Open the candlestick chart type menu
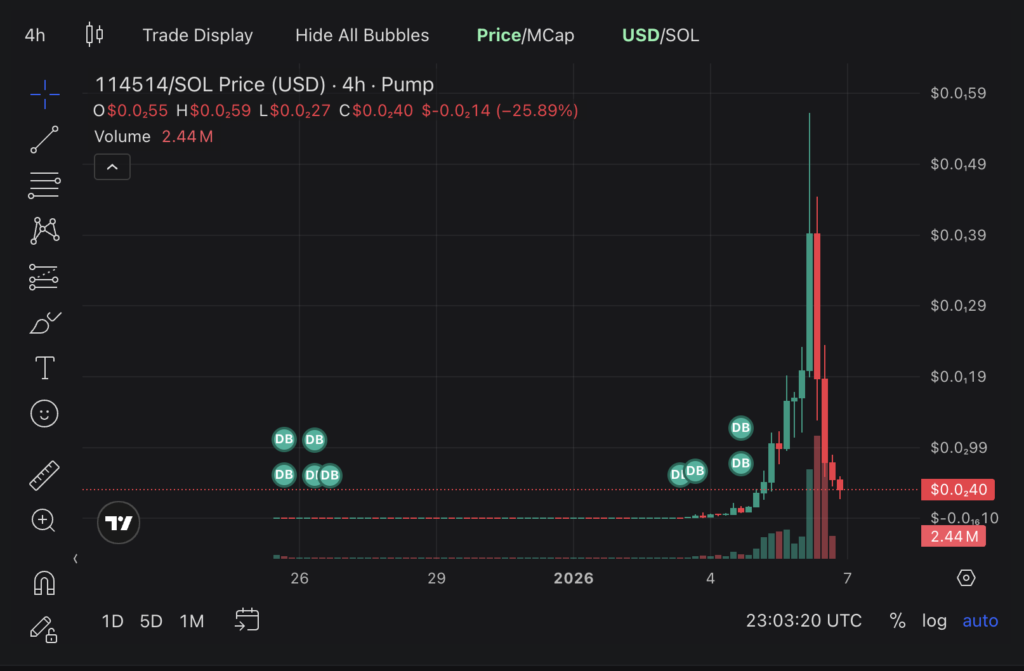The height and width of the screenshot is (671, 1024). (94, 35)
